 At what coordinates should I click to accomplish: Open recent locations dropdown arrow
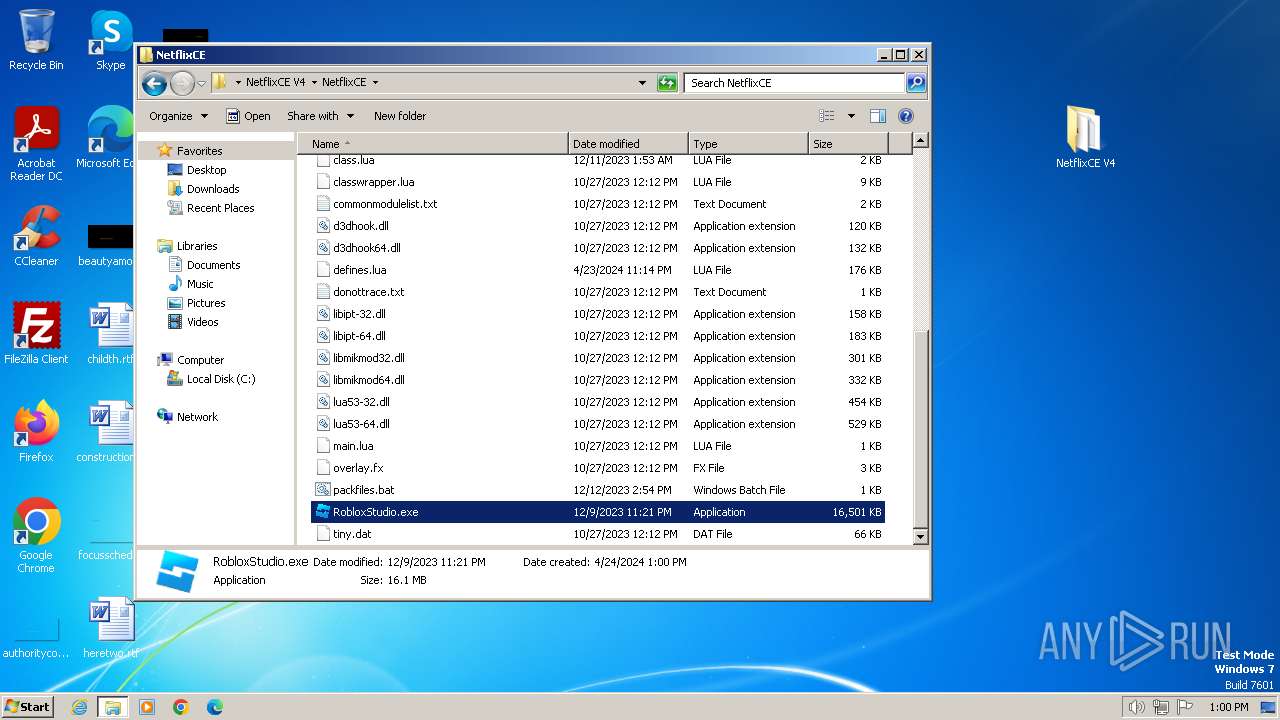coord(201,83)
